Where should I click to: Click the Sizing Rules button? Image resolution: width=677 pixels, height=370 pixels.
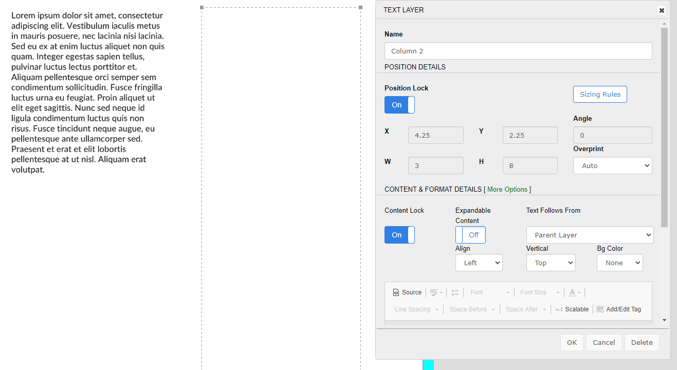coord(600,94)
